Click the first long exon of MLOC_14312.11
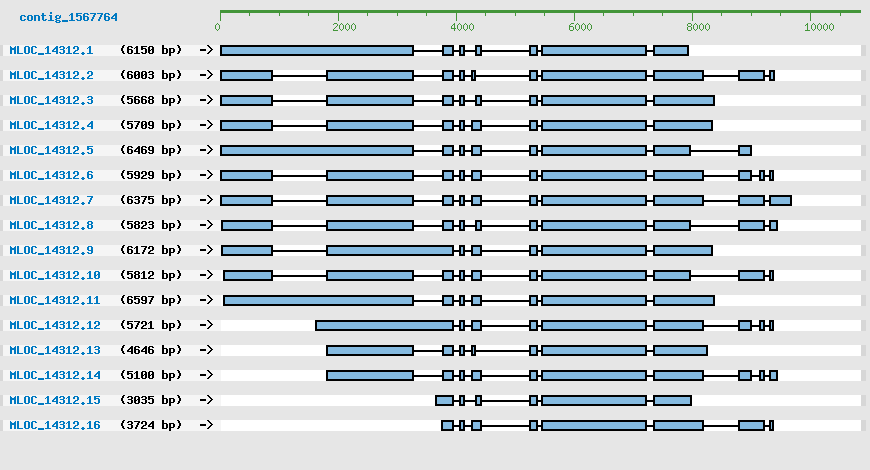 click(x=318, y=300)
